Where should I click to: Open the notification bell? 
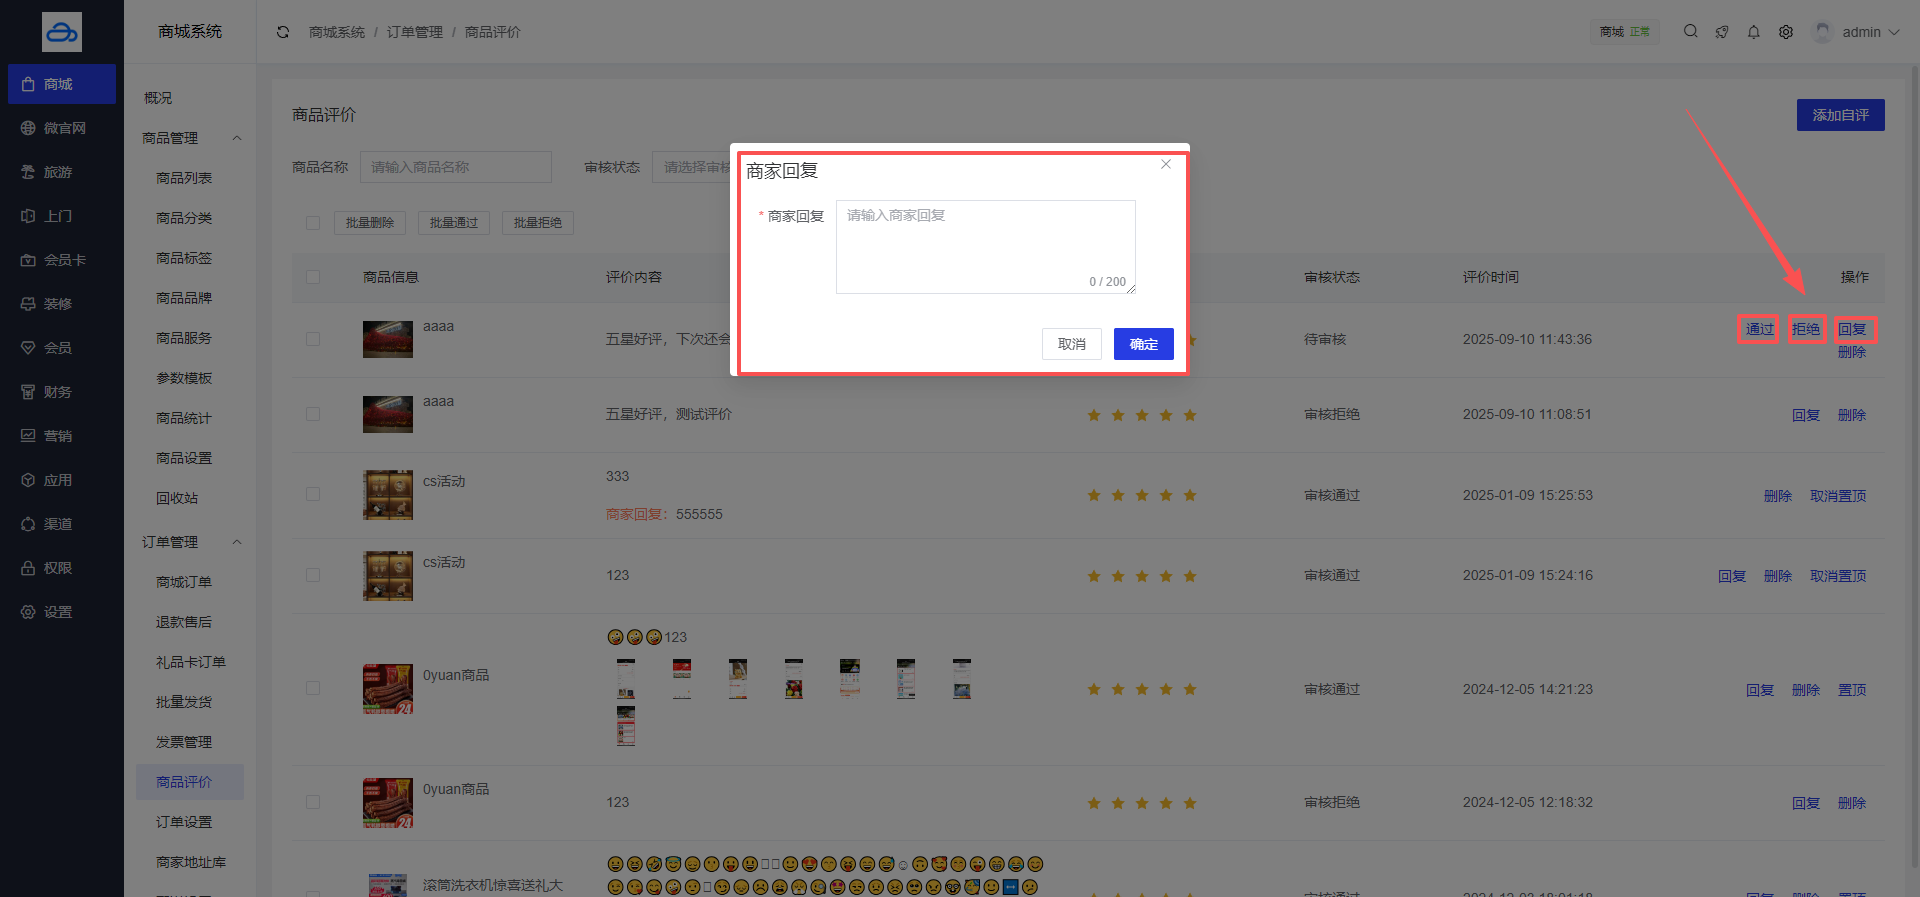pos(1753,32)
